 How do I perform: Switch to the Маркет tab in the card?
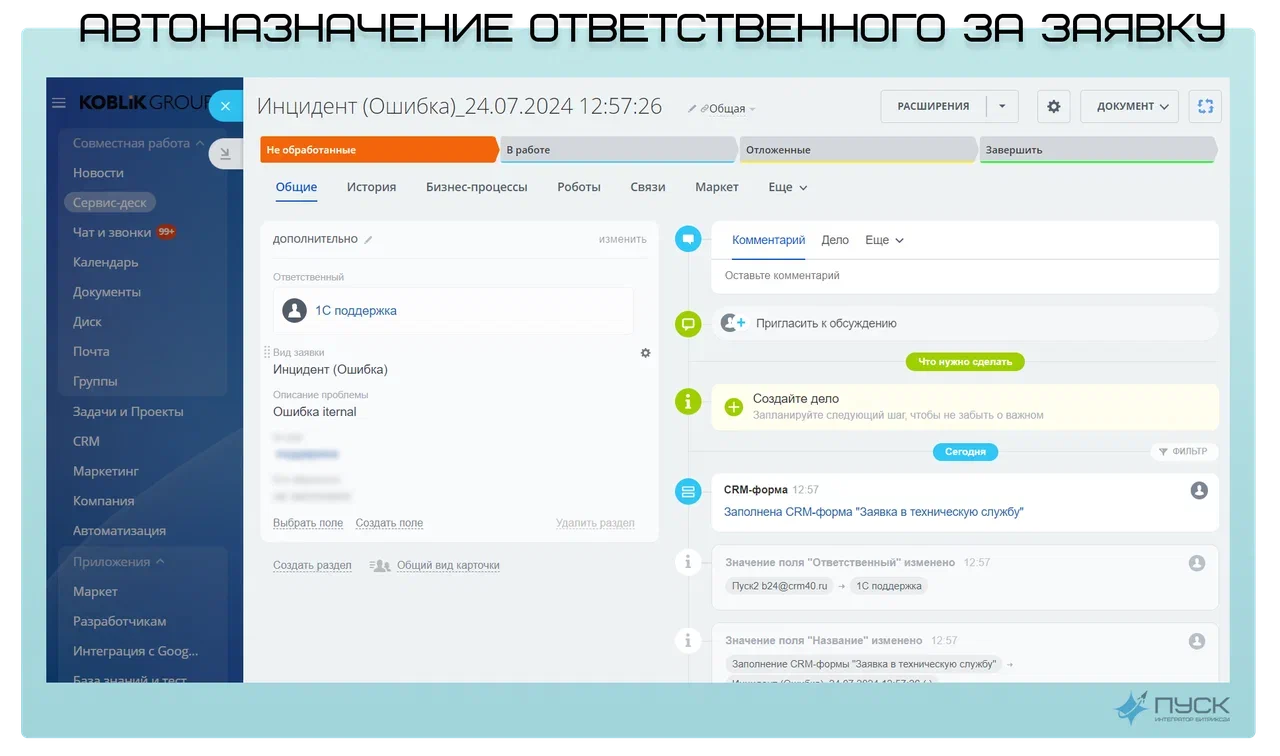717,187
